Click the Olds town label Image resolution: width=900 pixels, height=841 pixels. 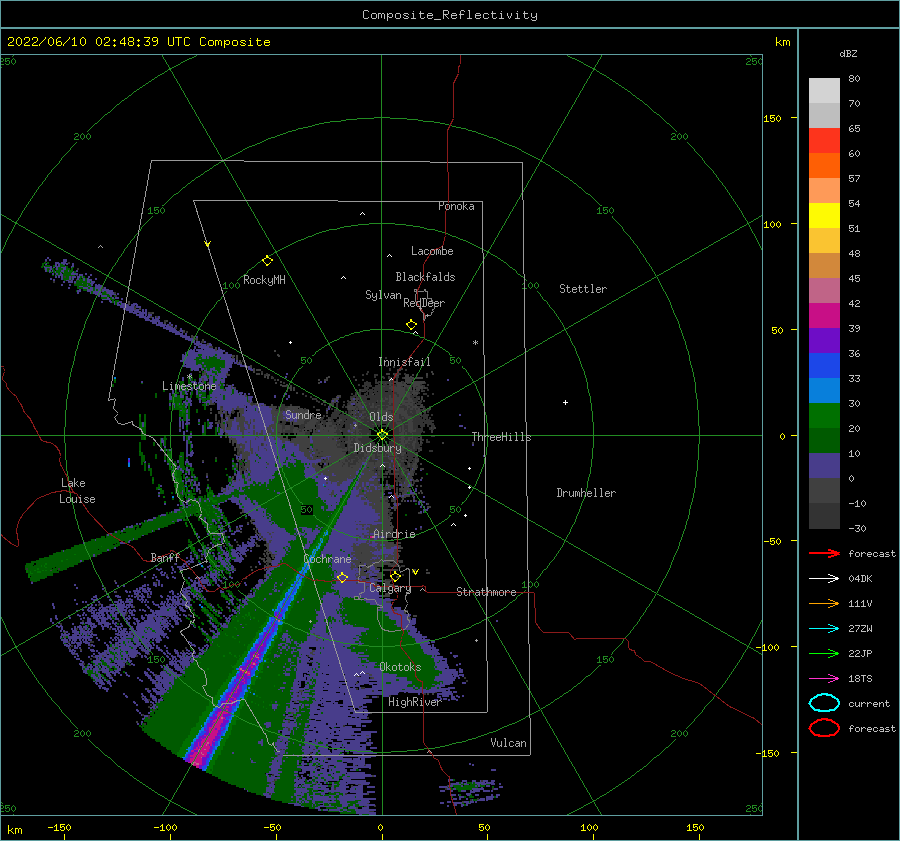(381, 417)
